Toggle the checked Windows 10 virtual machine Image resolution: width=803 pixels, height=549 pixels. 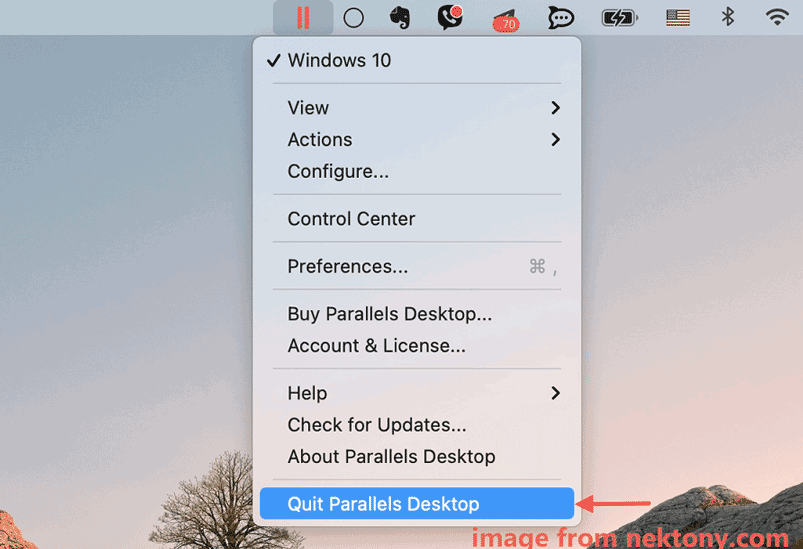pyautogui.click(x=417, y=60)
